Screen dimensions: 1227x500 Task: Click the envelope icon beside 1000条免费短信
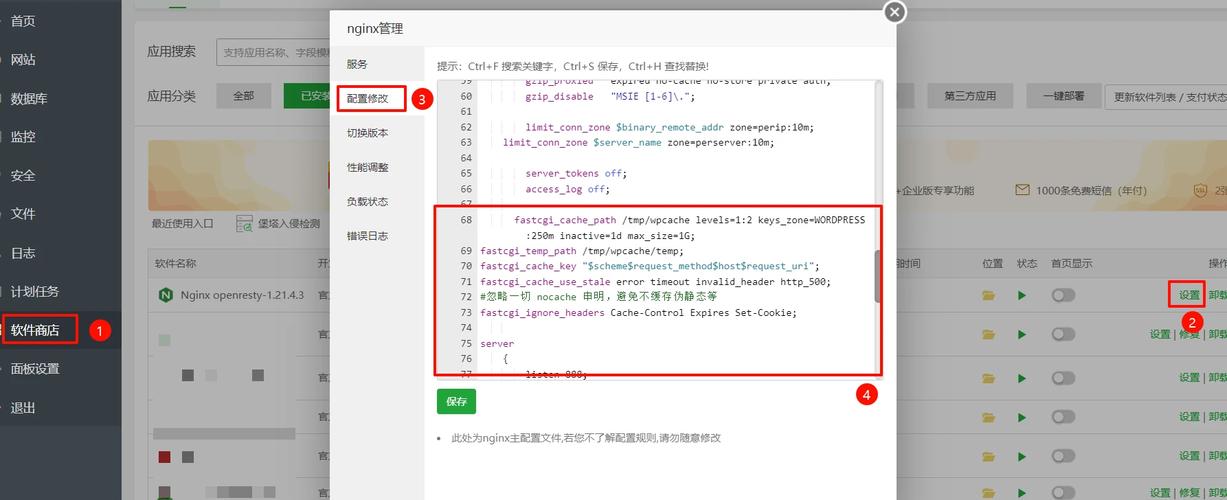1022,190
